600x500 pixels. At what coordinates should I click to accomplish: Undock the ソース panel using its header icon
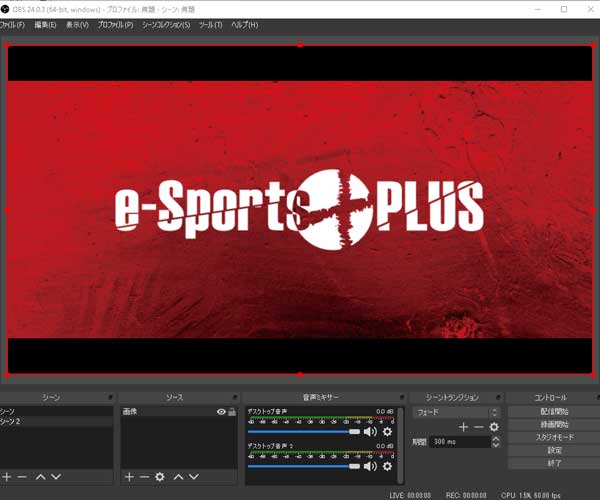[x=235, y=397]
